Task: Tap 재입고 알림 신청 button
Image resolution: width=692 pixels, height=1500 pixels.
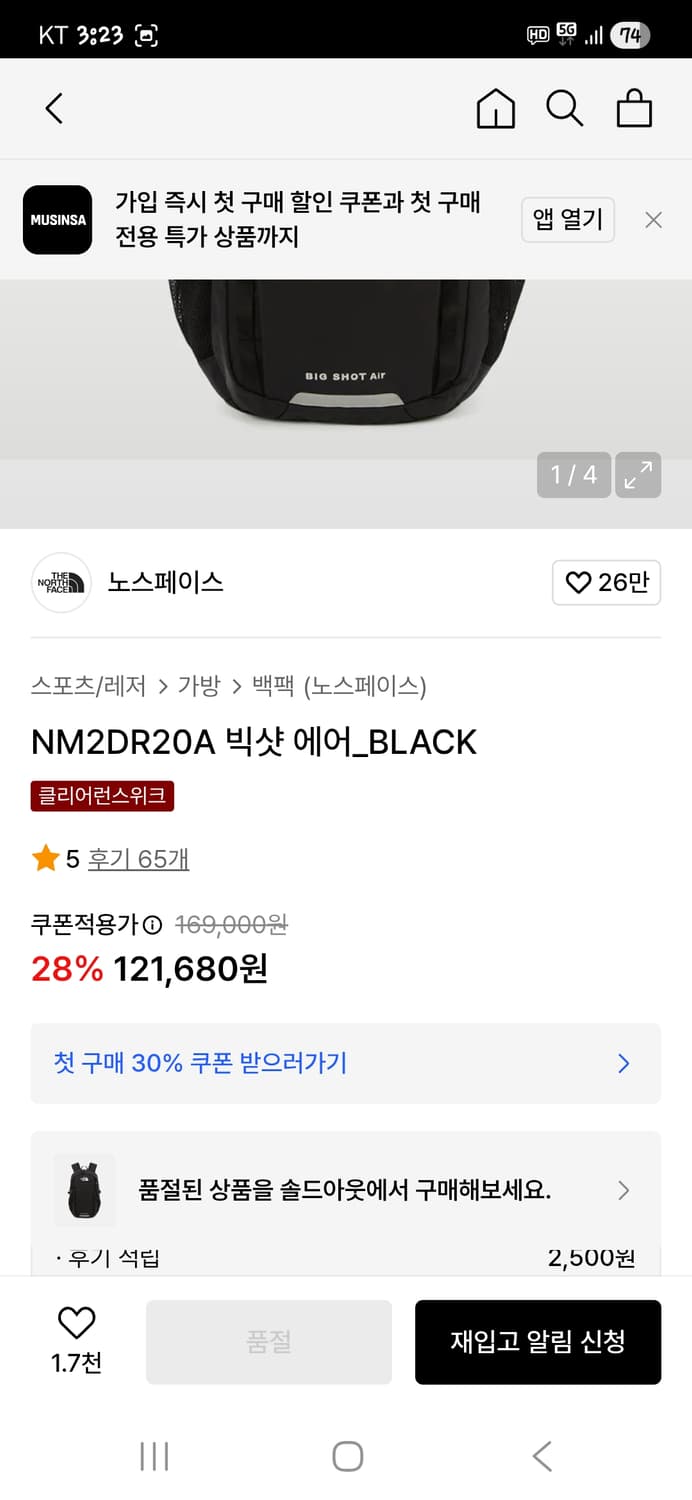Action: [538, 1341]
